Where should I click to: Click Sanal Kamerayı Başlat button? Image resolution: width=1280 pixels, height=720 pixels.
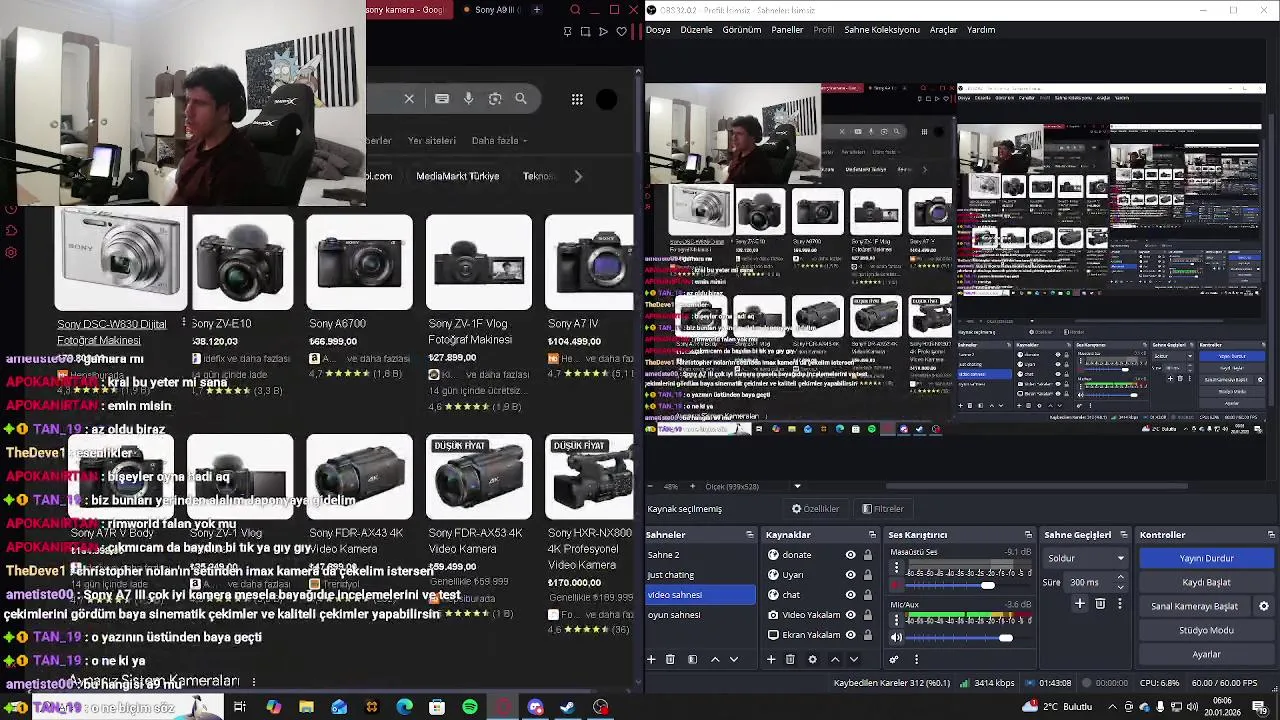pyautogui.click(x=1194, y=606)
